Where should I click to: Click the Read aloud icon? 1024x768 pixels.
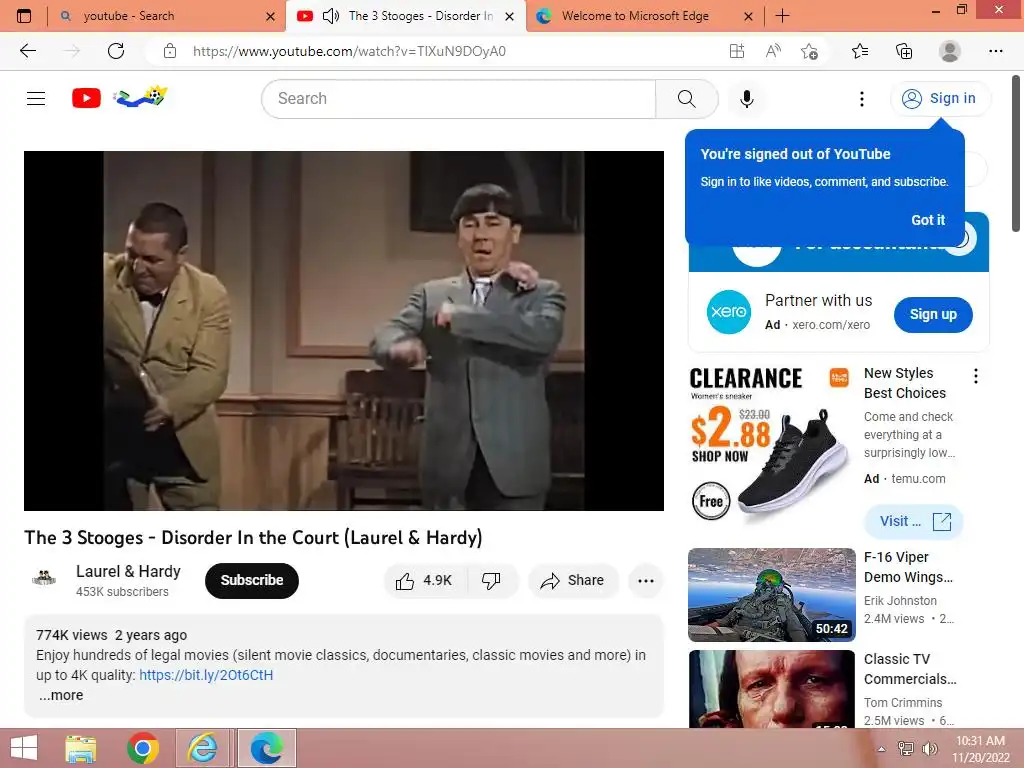[x=773, y=51]
